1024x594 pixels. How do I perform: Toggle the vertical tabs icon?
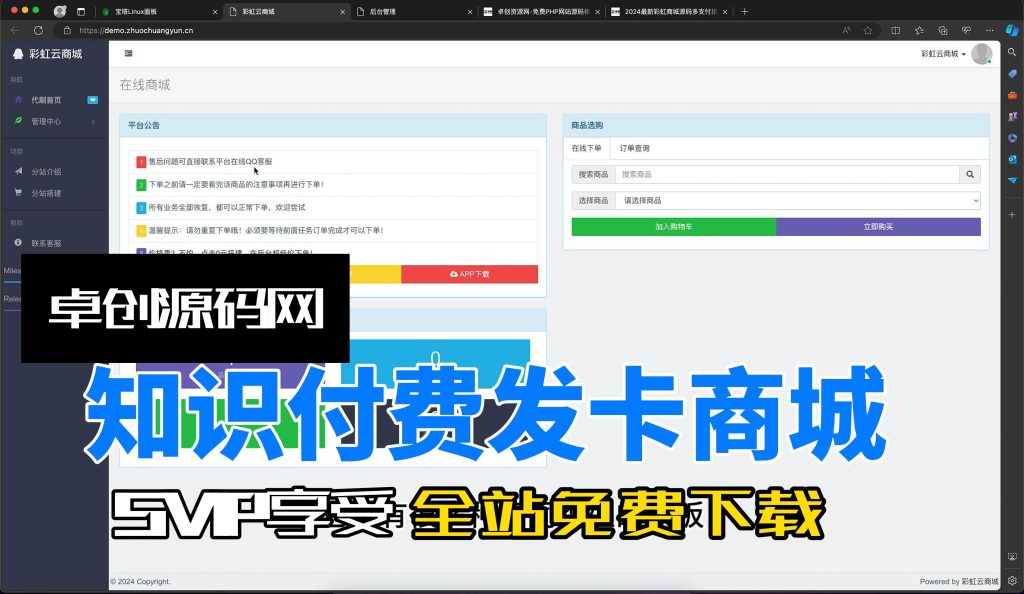81,12
